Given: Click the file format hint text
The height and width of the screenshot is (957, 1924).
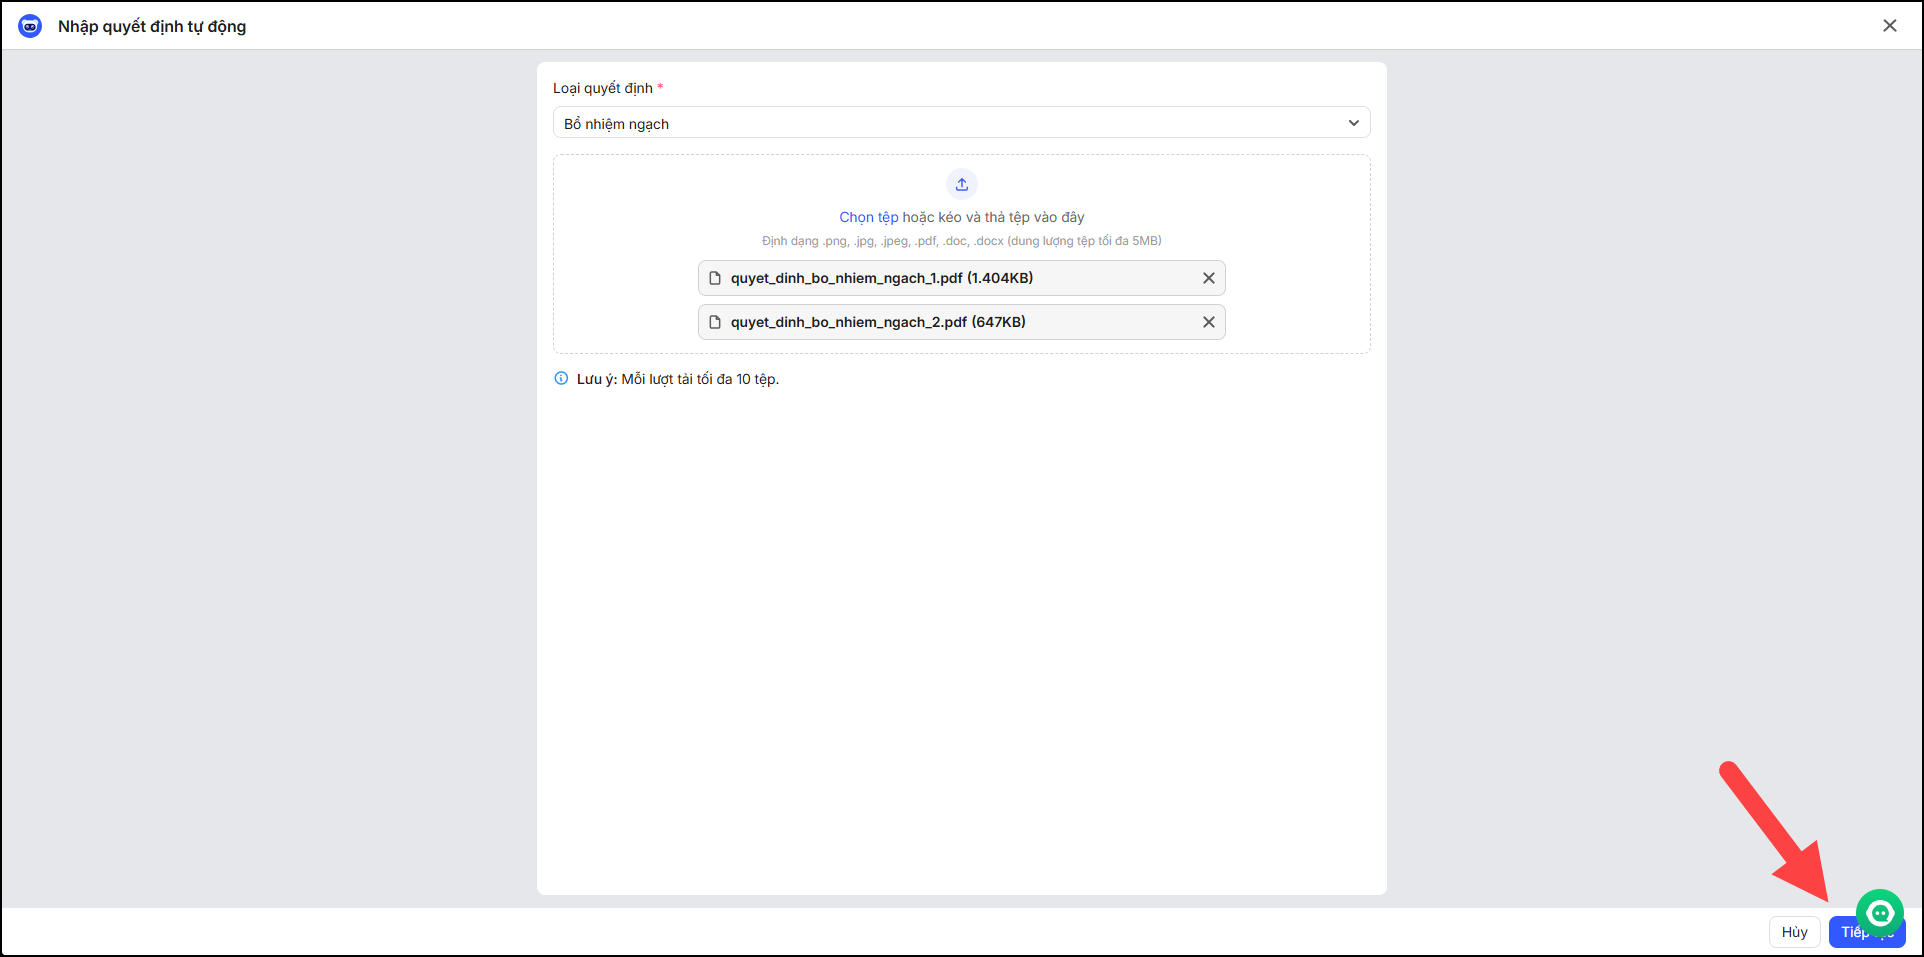Looking at the screenshot, I should pyautogui.click(x=961, y=241).
